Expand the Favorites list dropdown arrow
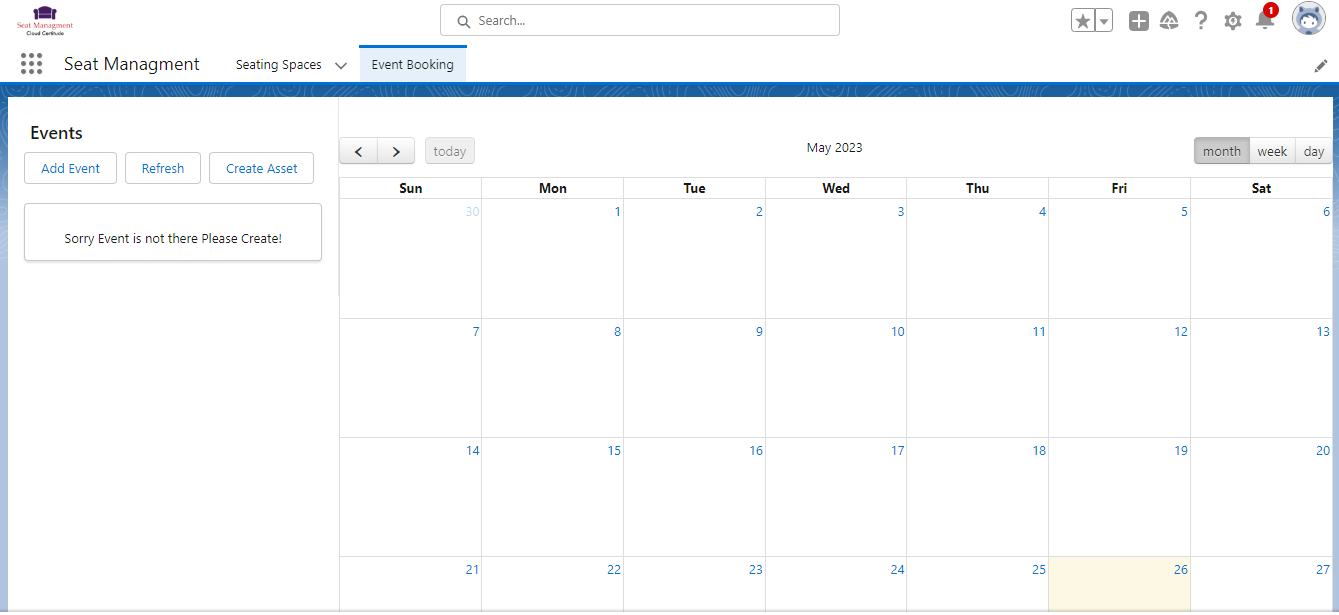 [x=1104, y=21]
